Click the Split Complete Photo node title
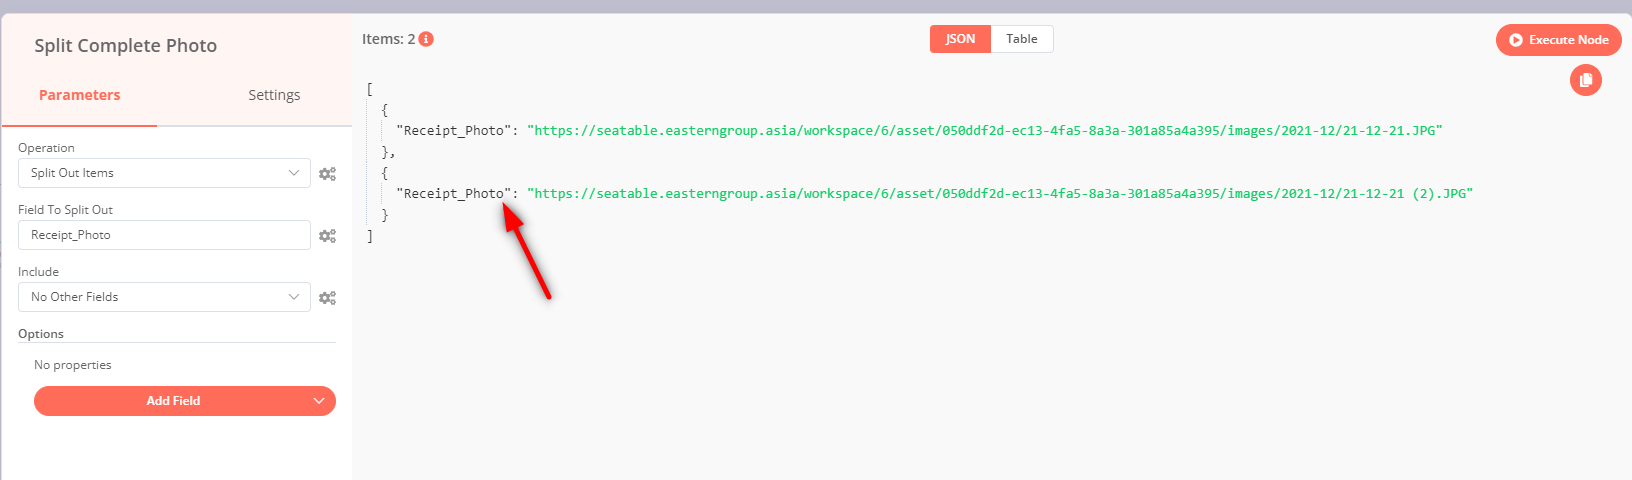 coord(126,45)
